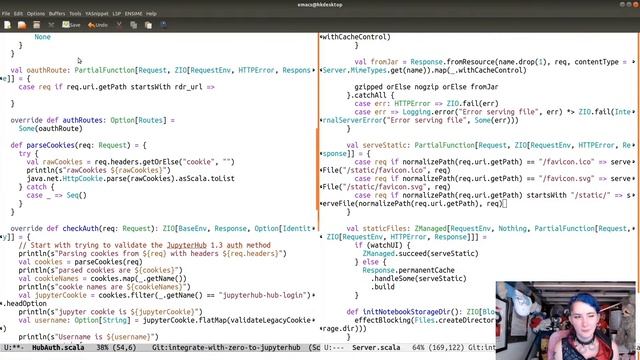Click the text cursor box after 'req)' in right pane
The height and width of the screenshot is (360, 640).
[x=504, y=203]
